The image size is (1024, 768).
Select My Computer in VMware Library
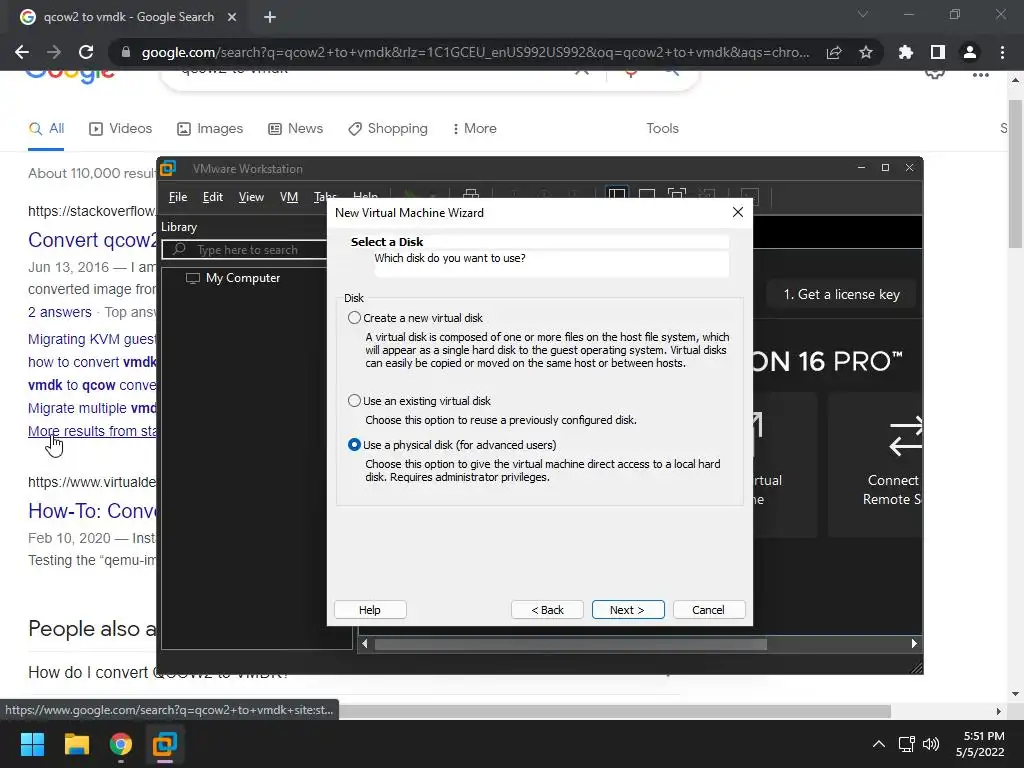[x=233, y=278]
